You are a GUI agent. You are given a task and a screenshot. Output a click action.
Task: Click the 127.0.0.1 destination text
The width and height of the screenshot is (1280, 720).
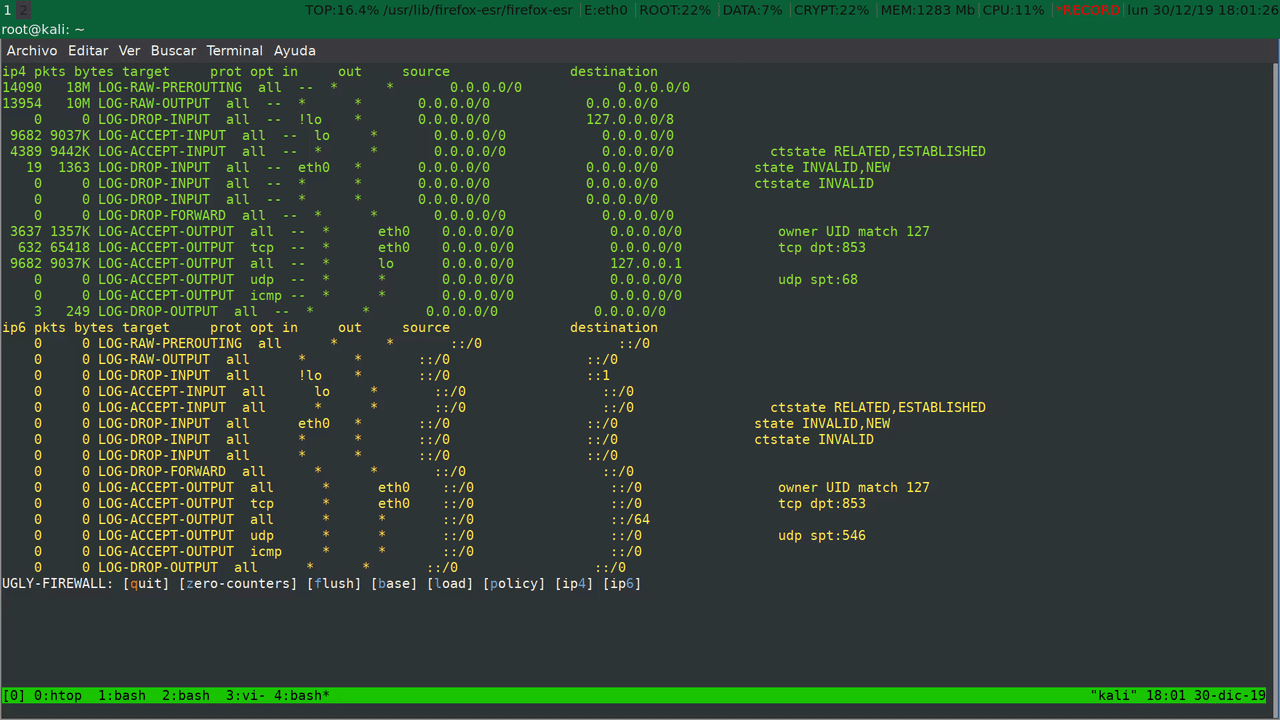(x=646, y=263)
